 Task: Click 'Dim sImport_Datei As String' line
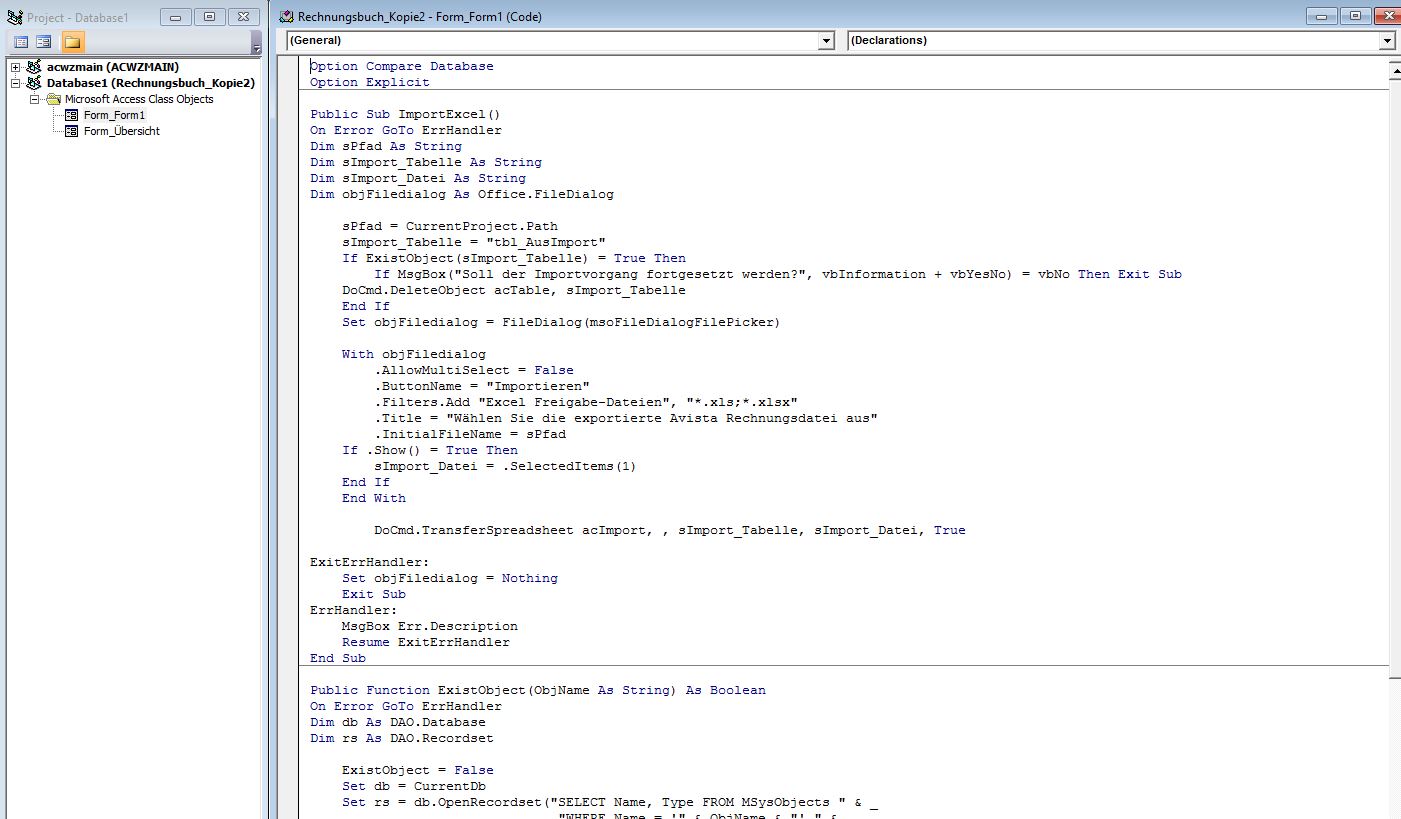(418, 178)
